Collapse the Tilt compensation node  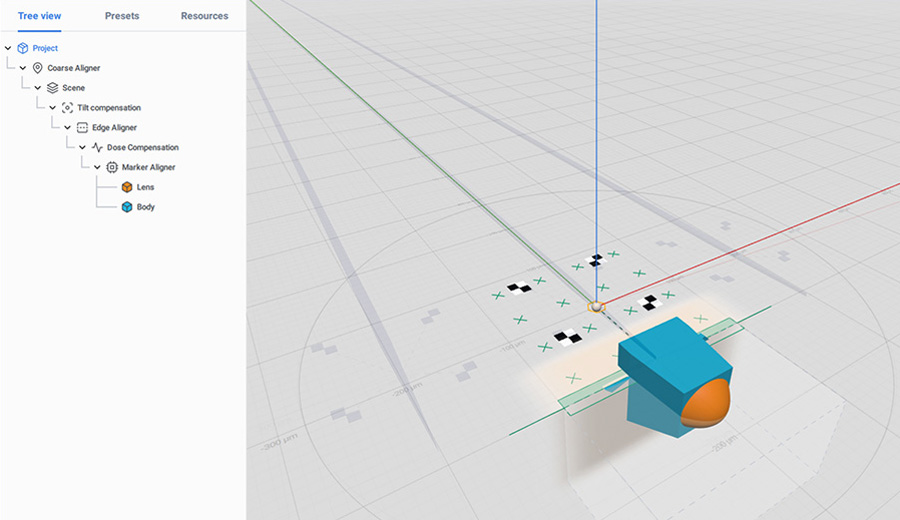[53, 108]
